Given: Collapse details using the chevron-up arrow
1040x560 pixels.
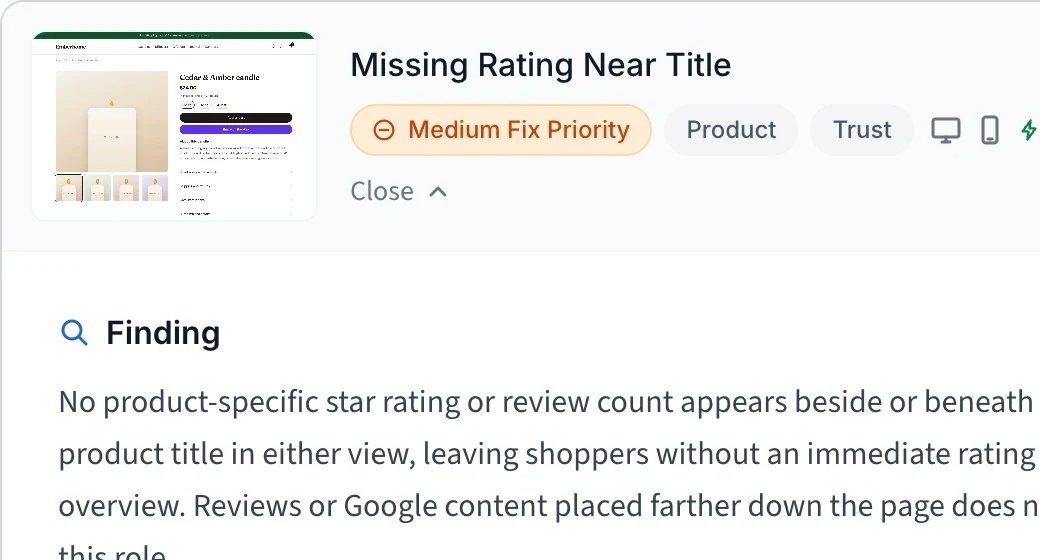Looking at the screenshot, I should tap(438, 192).
